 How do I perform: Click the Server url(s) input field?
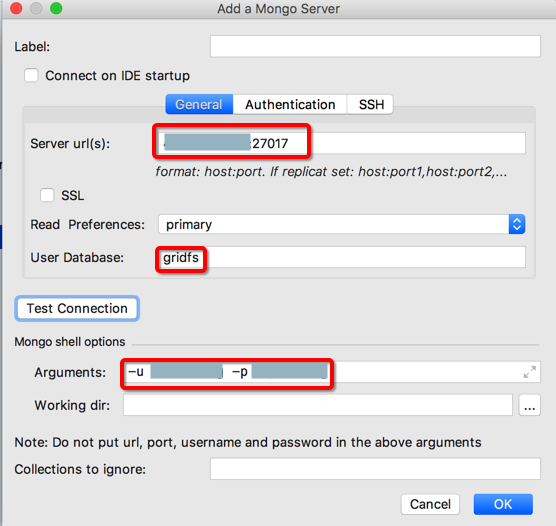[341, 143]
